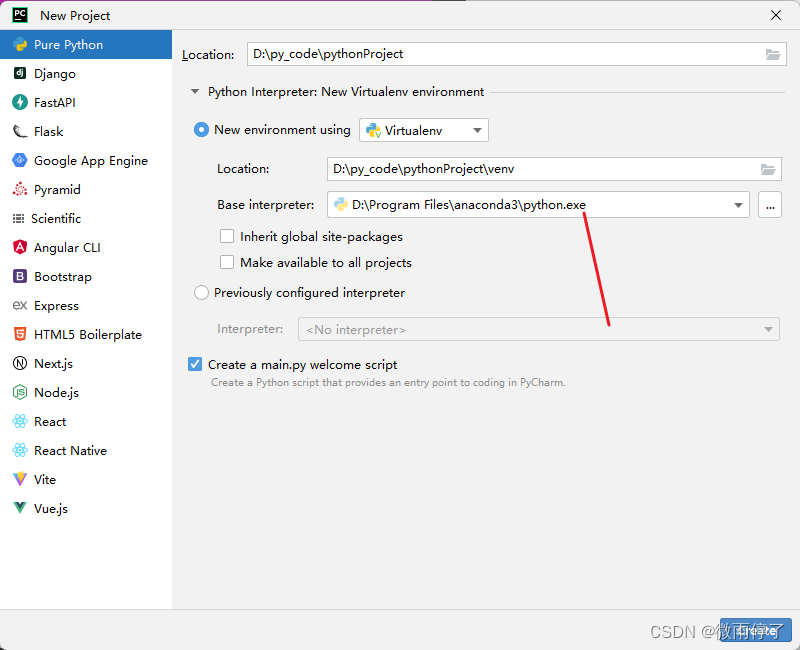Click the Node.js hexagon icon
This screenshot has height=650, width=800.
pos(20,392)
